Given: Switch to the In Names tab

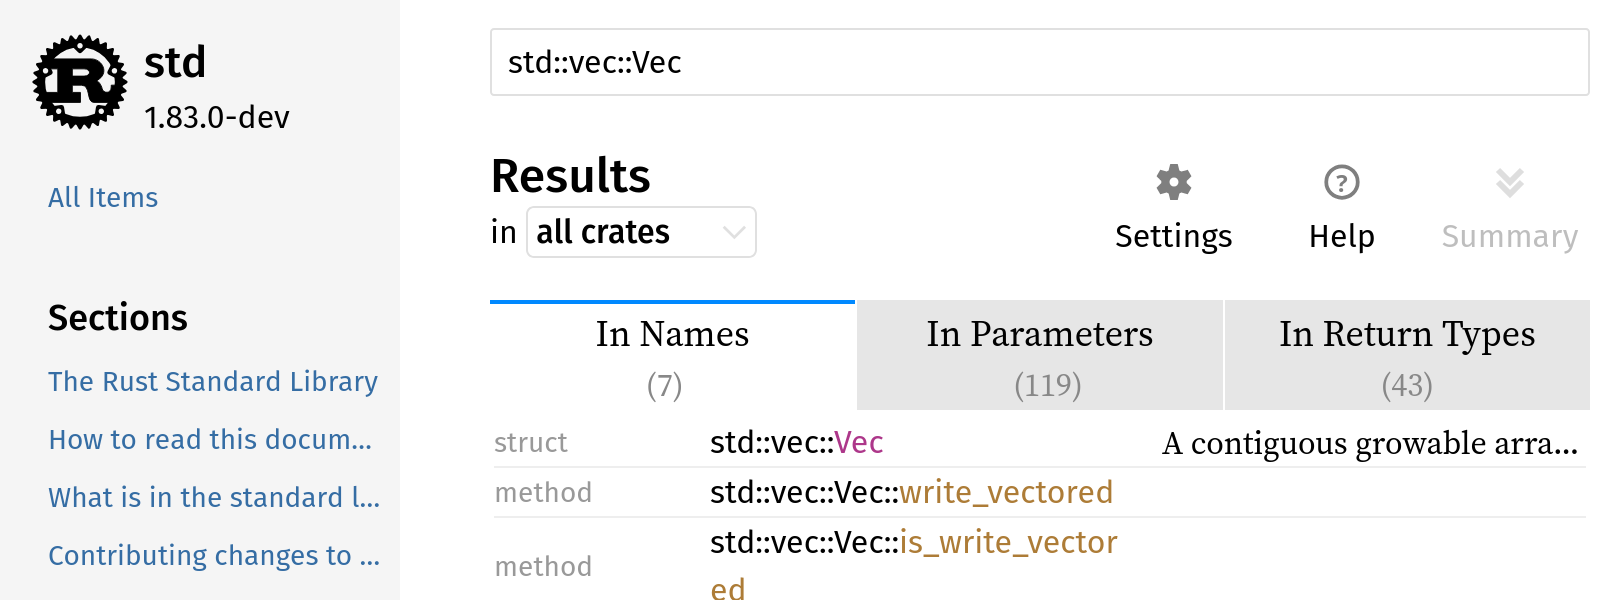Looking at the screenshot, I should pos(672,356).
